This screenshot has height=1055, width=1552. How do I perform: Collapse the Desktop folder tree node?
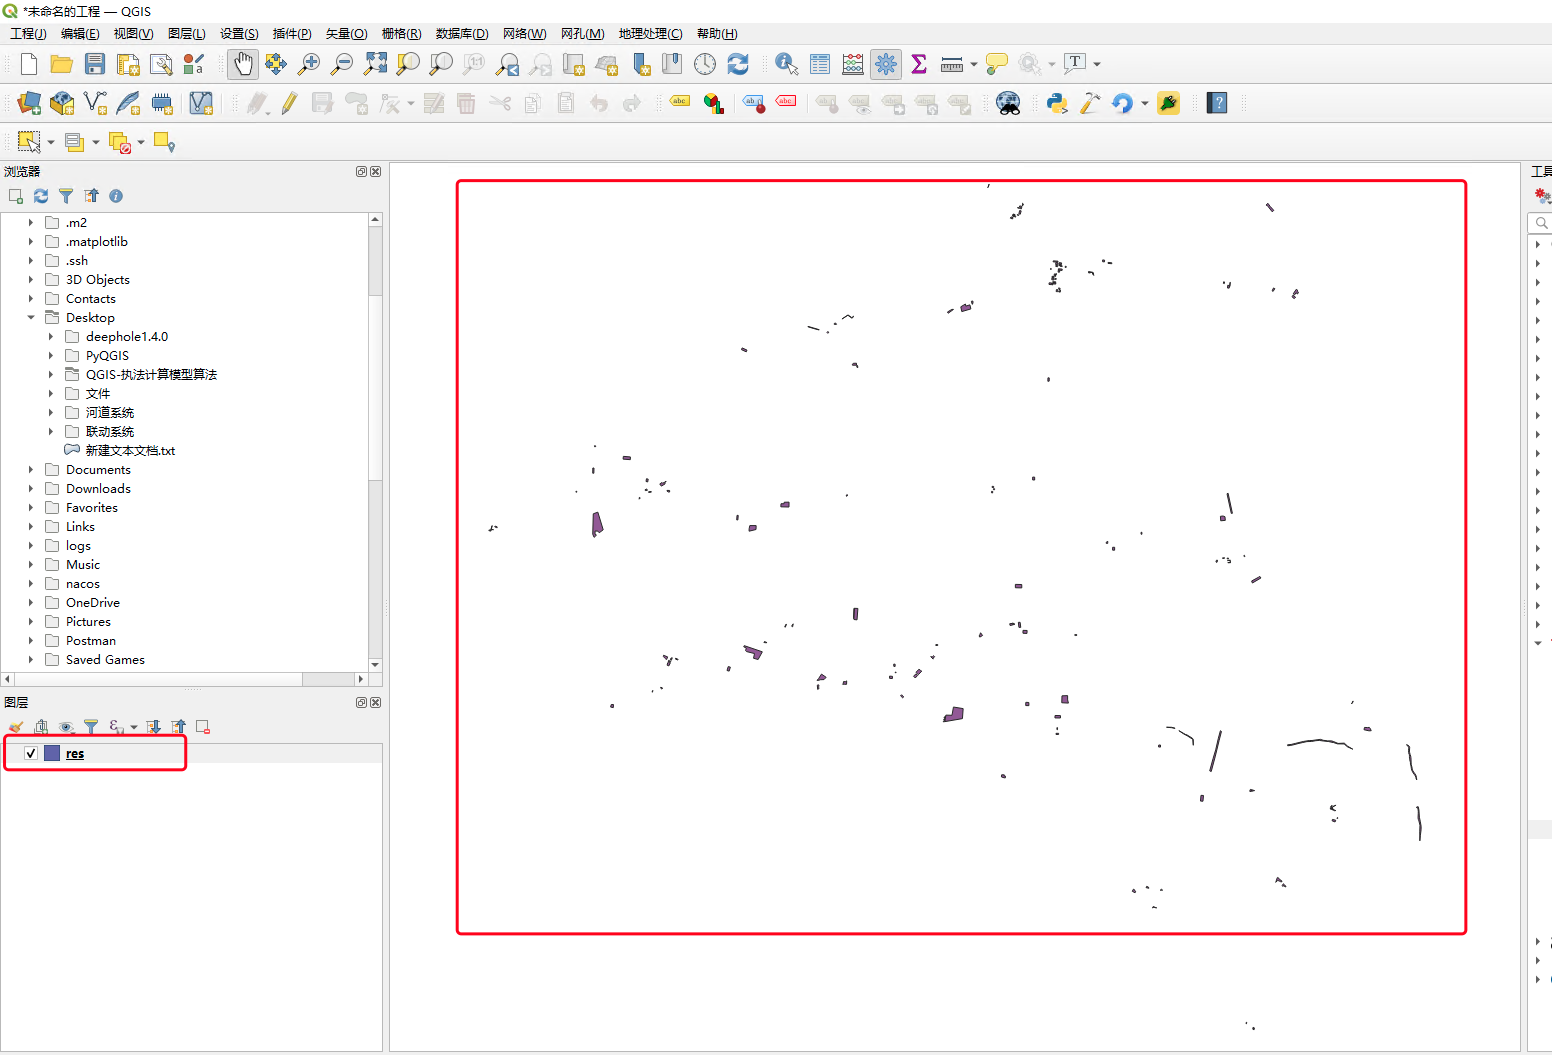coord(31,318)
